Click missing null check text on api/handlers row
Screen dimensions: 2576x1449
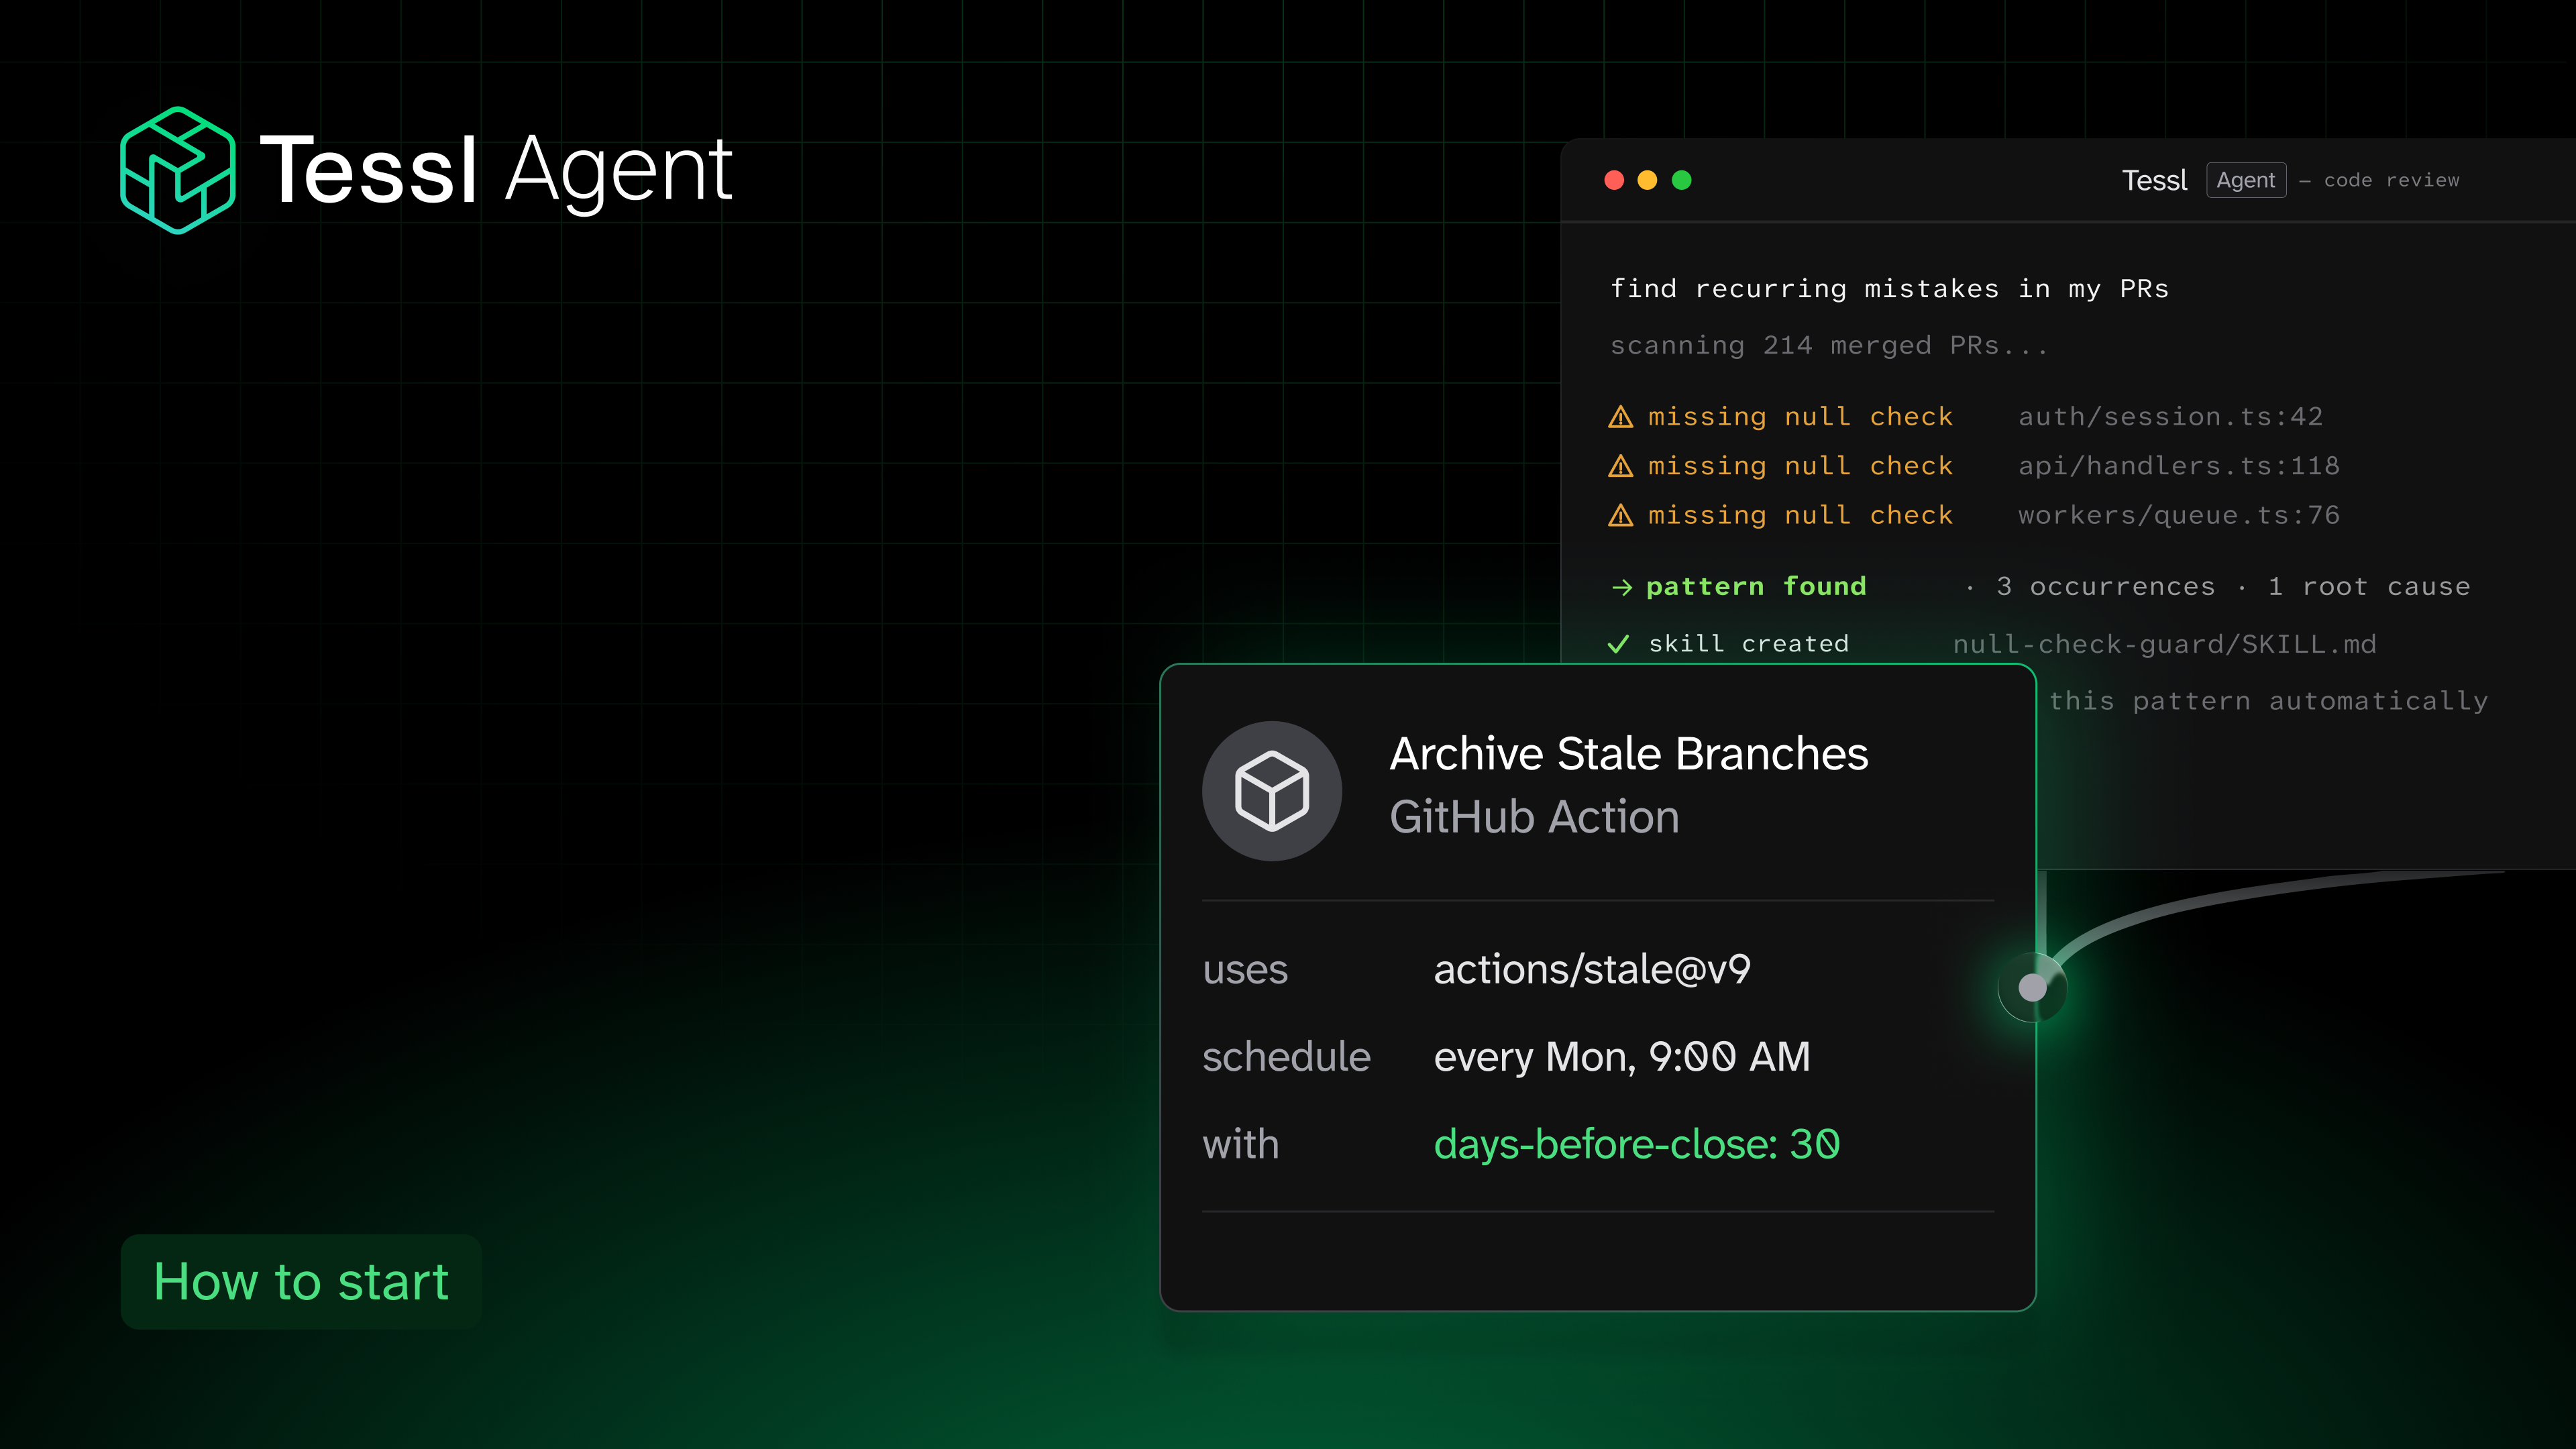[1800, 466]
